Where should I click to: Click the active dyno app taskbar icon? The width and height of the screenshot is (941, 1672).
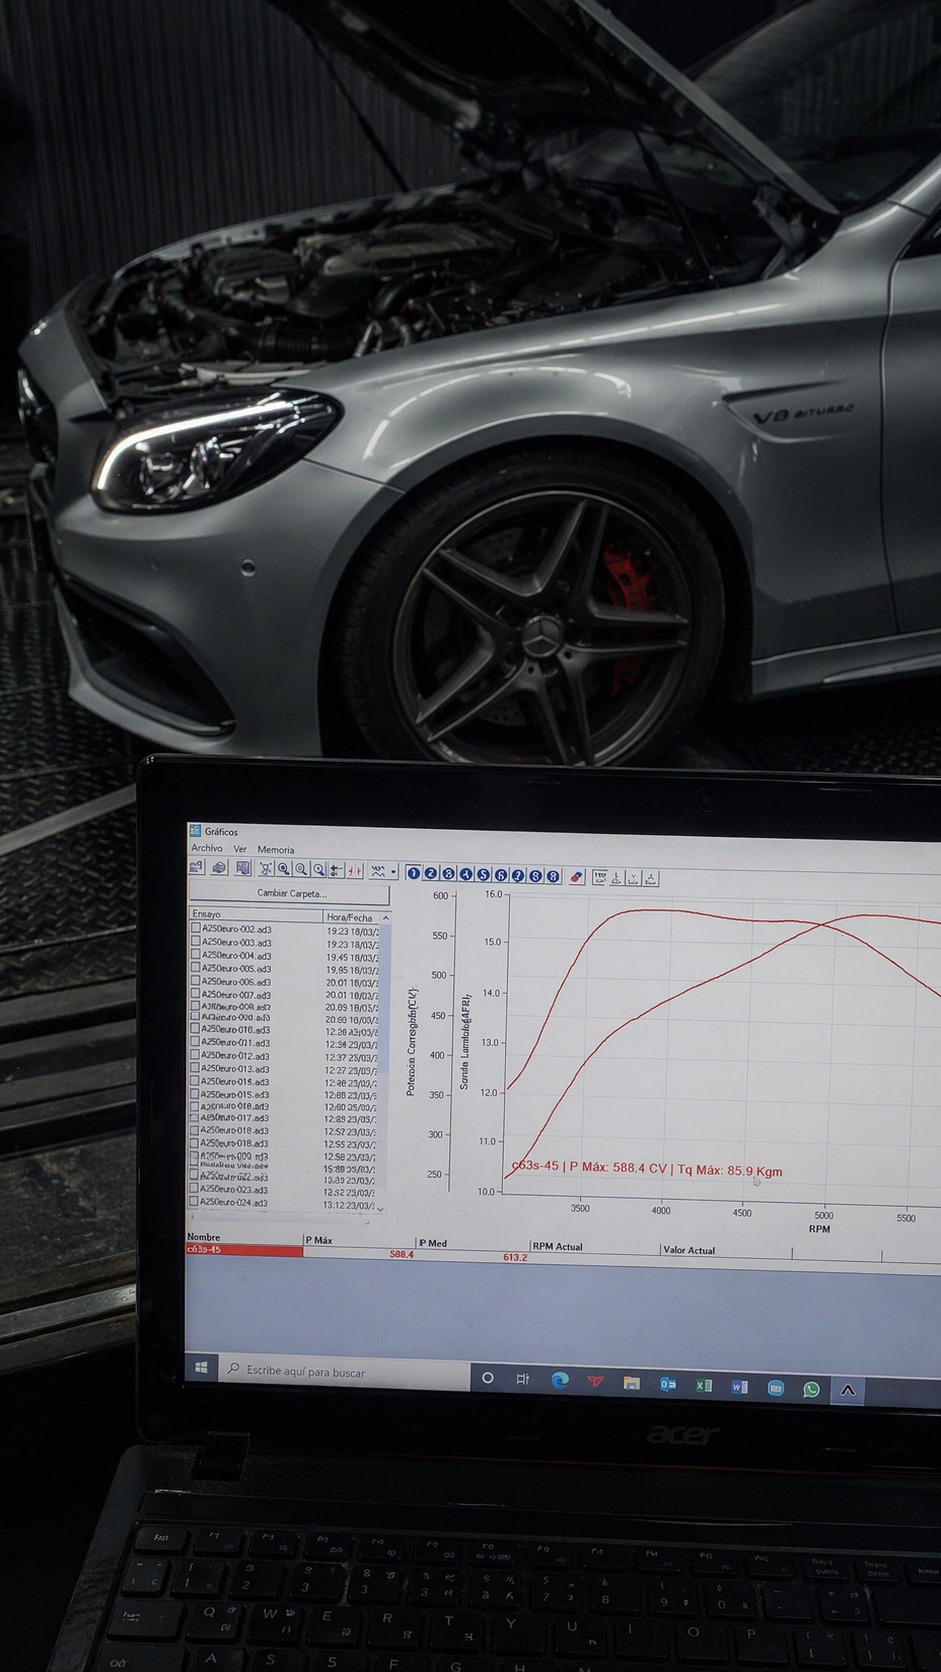pyautogui.click(x=847, y=1390)
